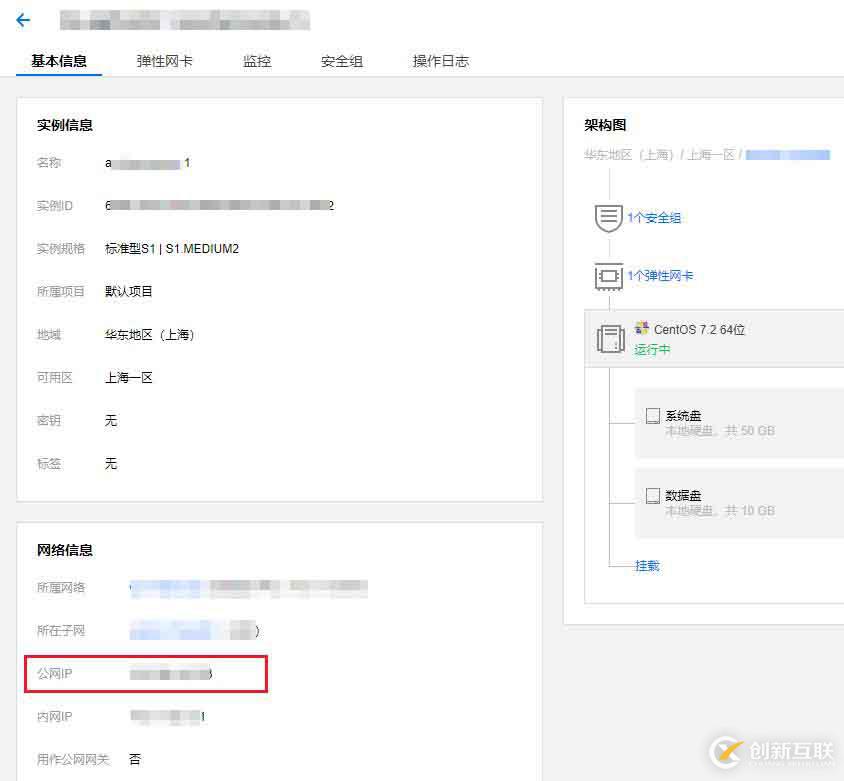Select the 上海一区 availability zone value

pos(129,378)
